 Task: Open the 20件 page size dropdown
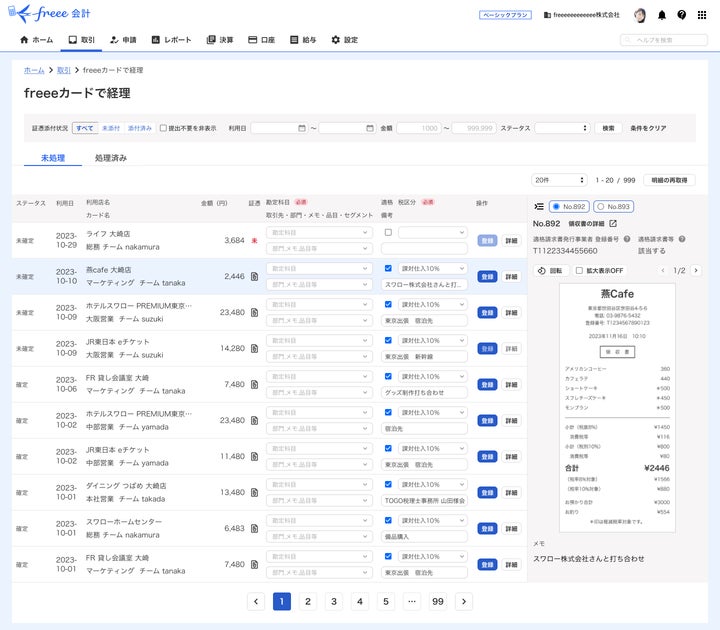tap(558, 180)
